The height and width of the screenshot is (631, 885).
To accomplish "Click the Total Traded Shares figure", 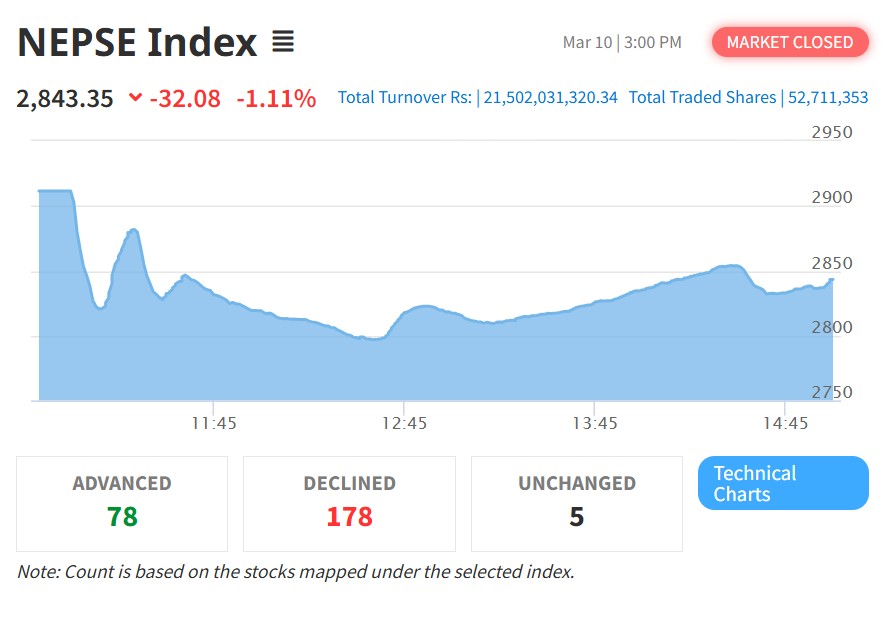I will coord(828,98).
